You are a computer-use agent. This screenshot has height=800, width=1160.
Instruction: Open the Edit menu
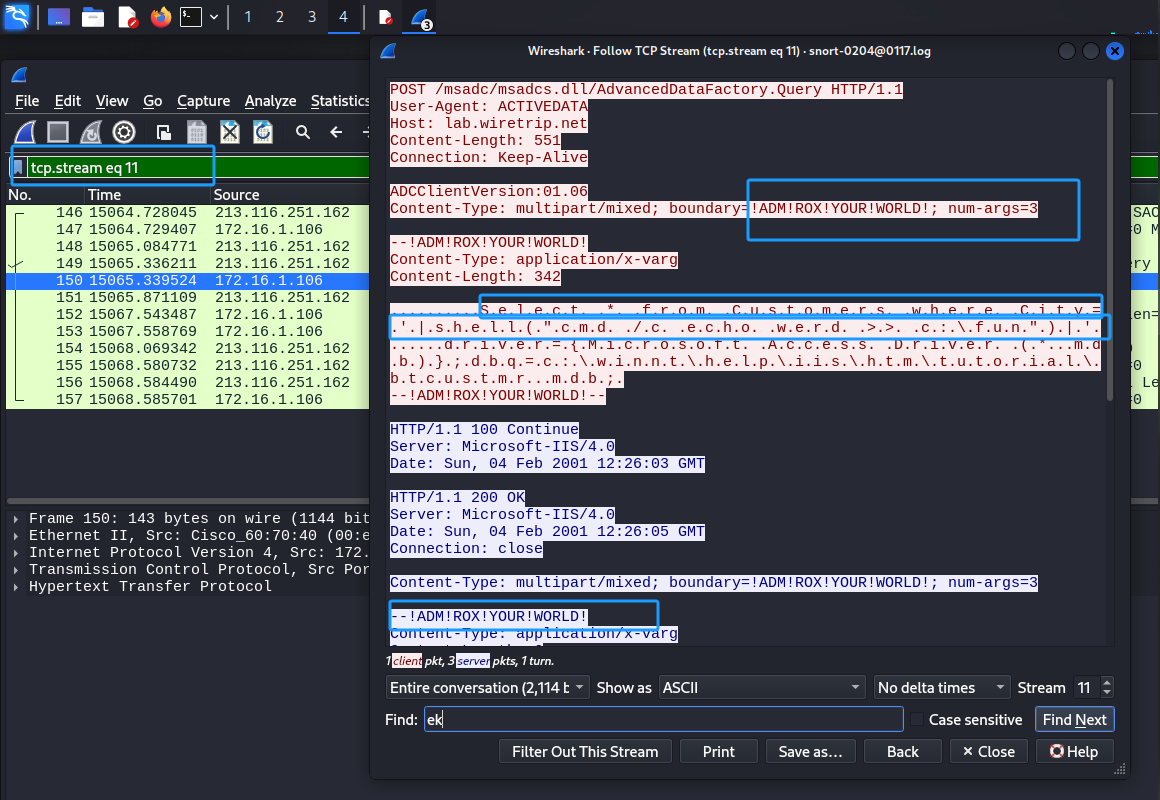67,101
